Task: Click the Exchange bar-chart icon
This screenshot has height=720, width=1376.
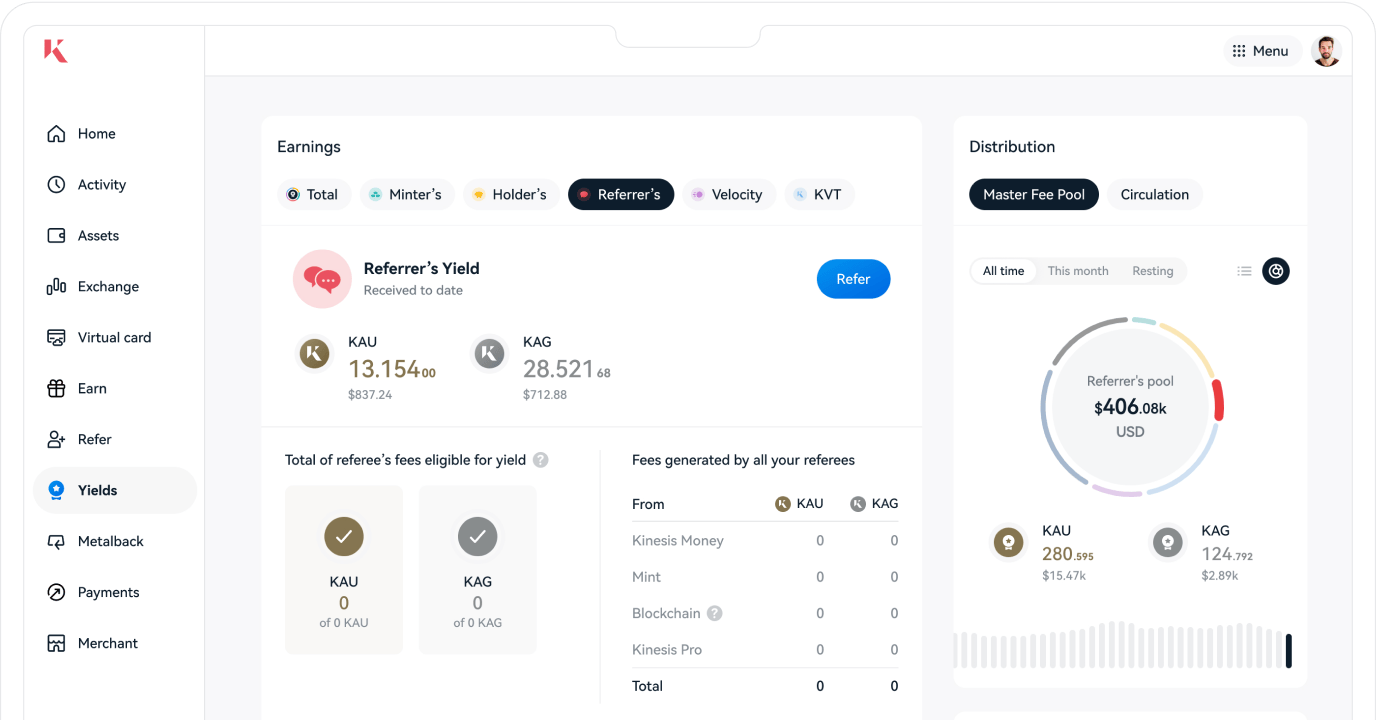Action: (56, 287)
